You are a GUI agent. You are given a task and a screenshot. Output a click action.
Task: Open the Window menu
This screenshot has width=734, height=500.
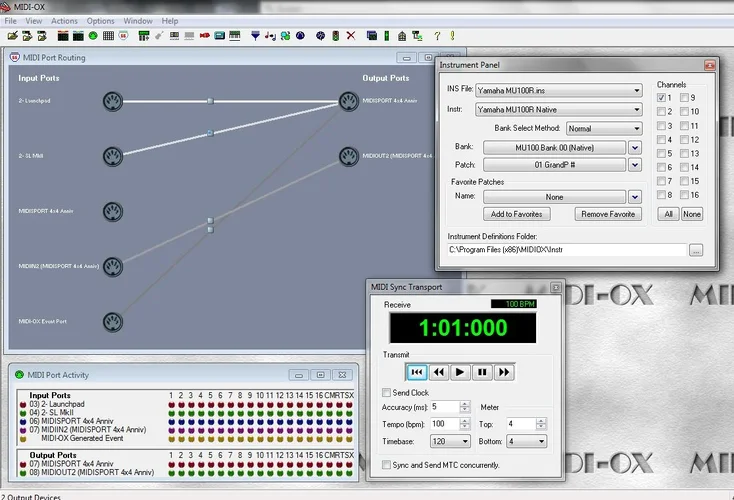(x=138, y=21)
